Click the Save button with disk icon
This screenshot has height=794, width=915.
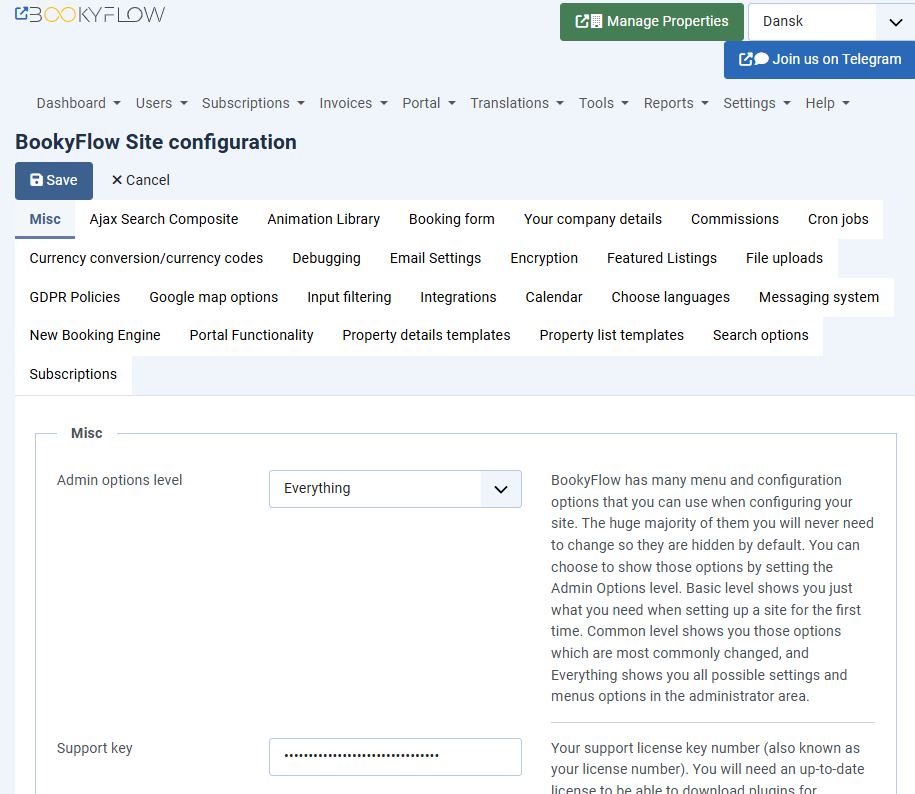pos(54,181)
